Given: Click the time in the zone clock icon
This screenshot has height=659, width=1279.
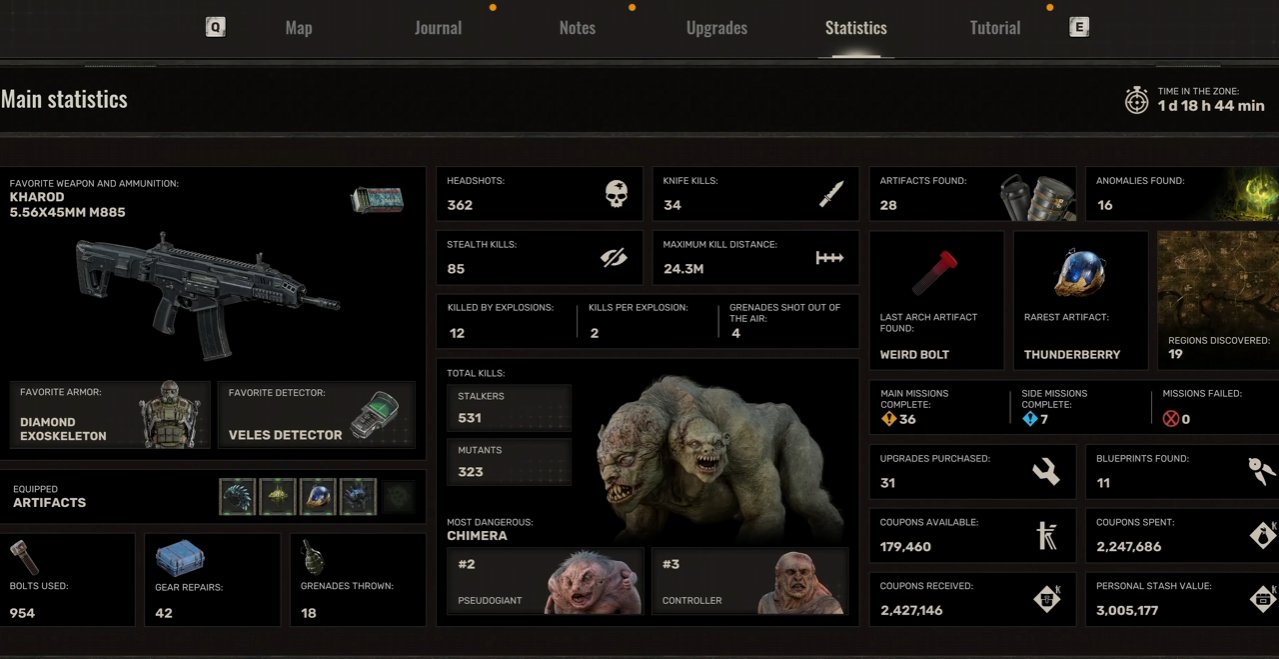Looking at the screenshot, I should 1137,99.
